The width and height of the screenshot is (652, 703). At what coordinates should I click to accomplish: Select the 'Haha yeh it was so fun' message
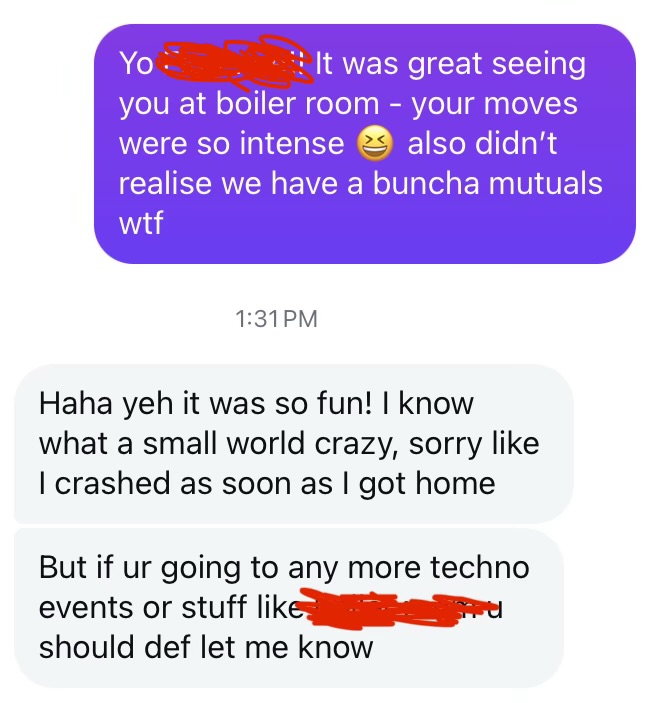(294, 443)
